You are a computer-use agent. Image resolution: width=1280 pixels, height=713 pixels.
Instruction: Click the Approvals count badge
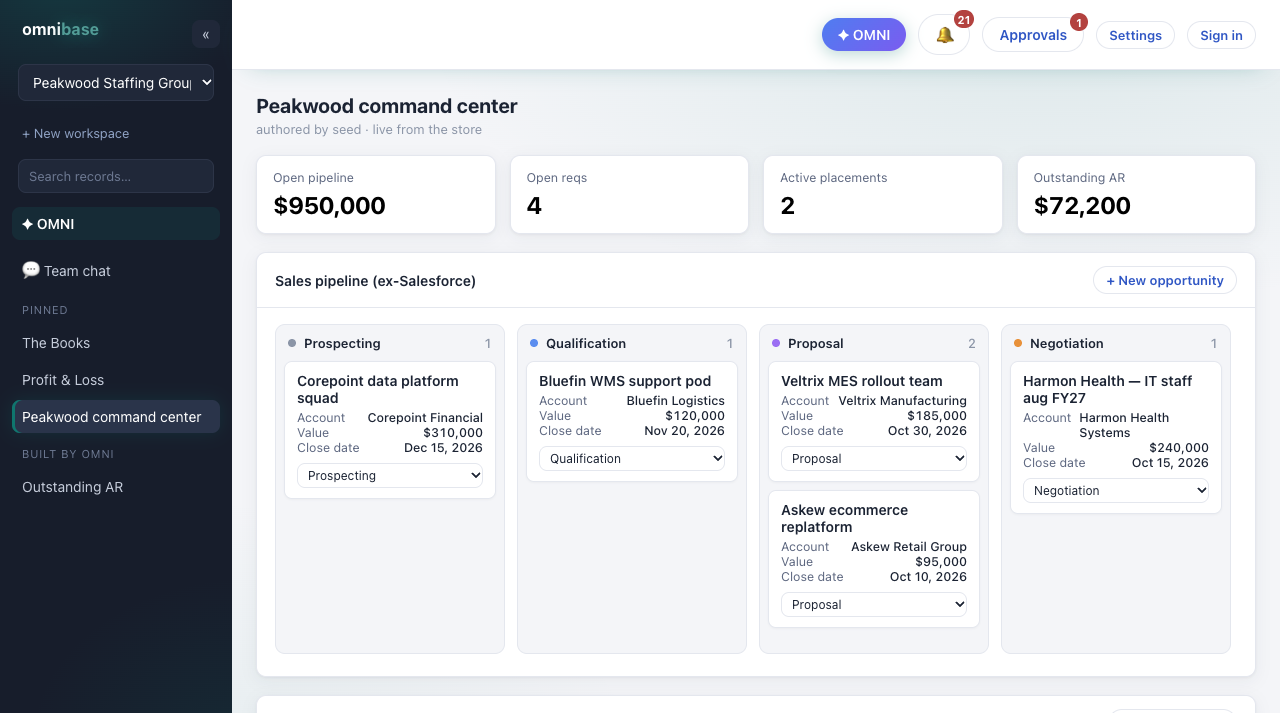pos(1079,22)
